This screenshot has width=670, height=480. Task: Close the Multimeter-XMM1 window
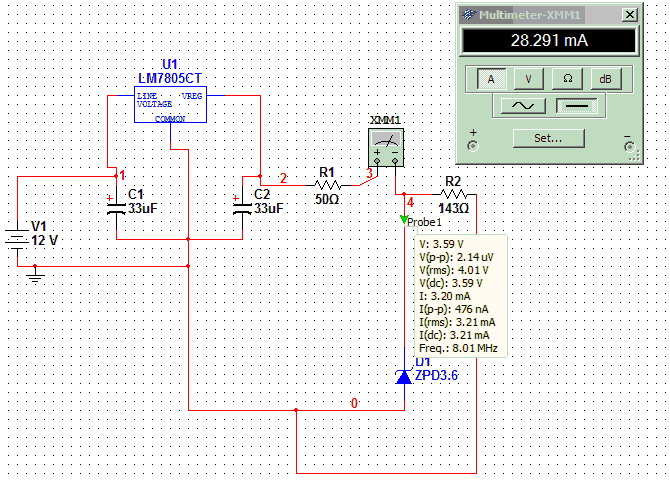pos(629,15)
